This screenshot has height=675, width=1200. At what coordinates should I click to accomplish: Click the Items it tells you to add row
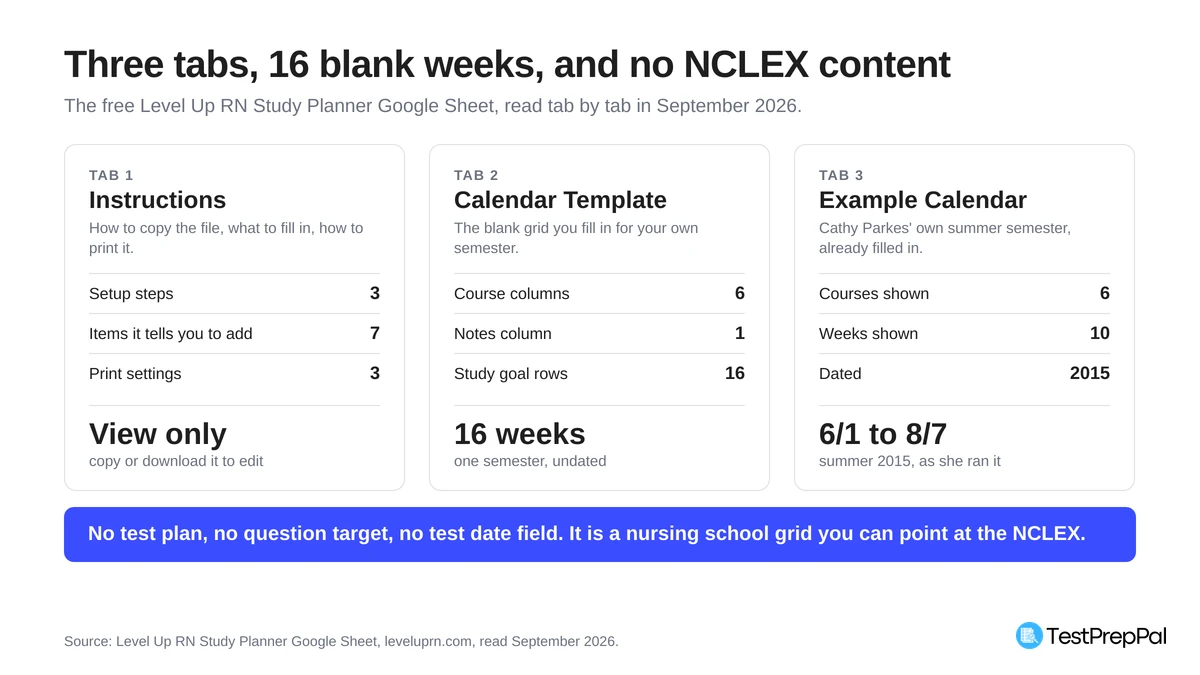[234, 334]
